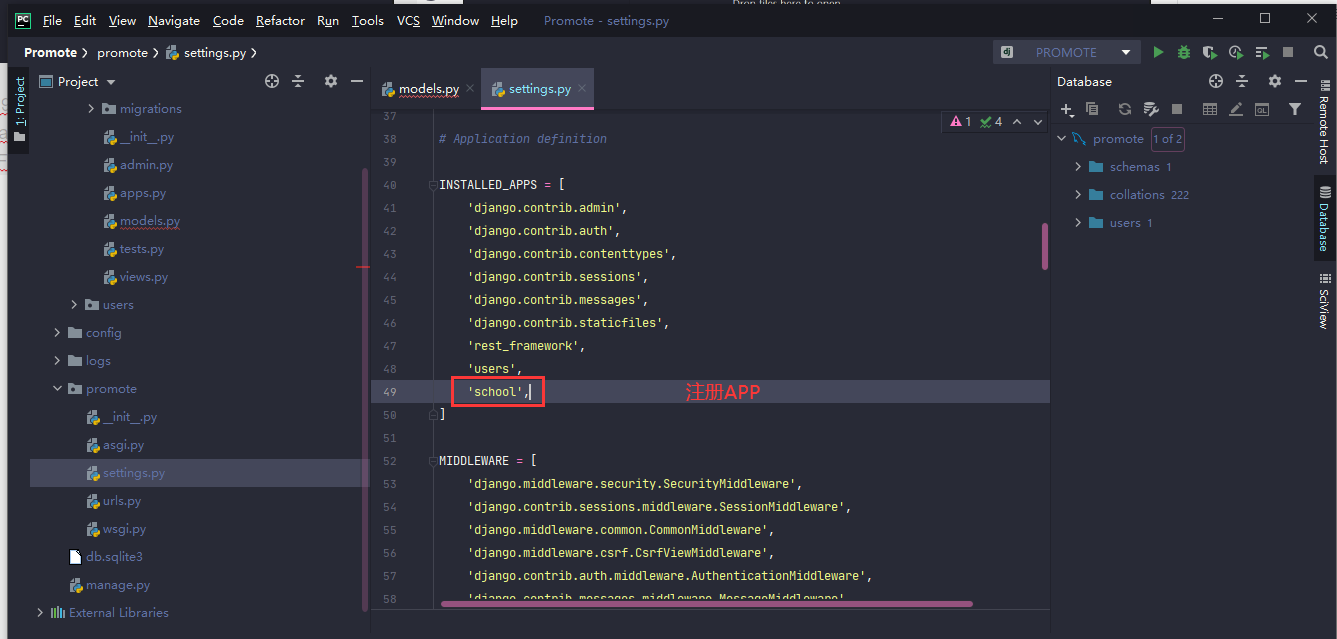Collapse the promote data source node
The image size is (1337, 639).
click(x=1061, y=139)
